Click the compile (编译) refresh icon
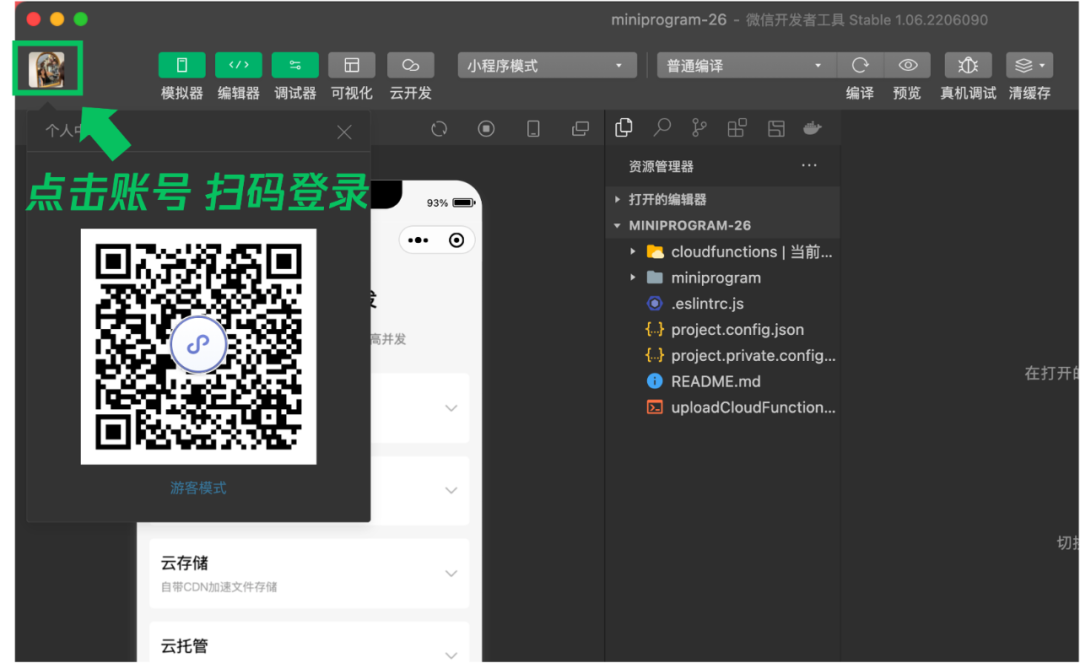The height and width of the screenshot is (663, 1080). 860,65
